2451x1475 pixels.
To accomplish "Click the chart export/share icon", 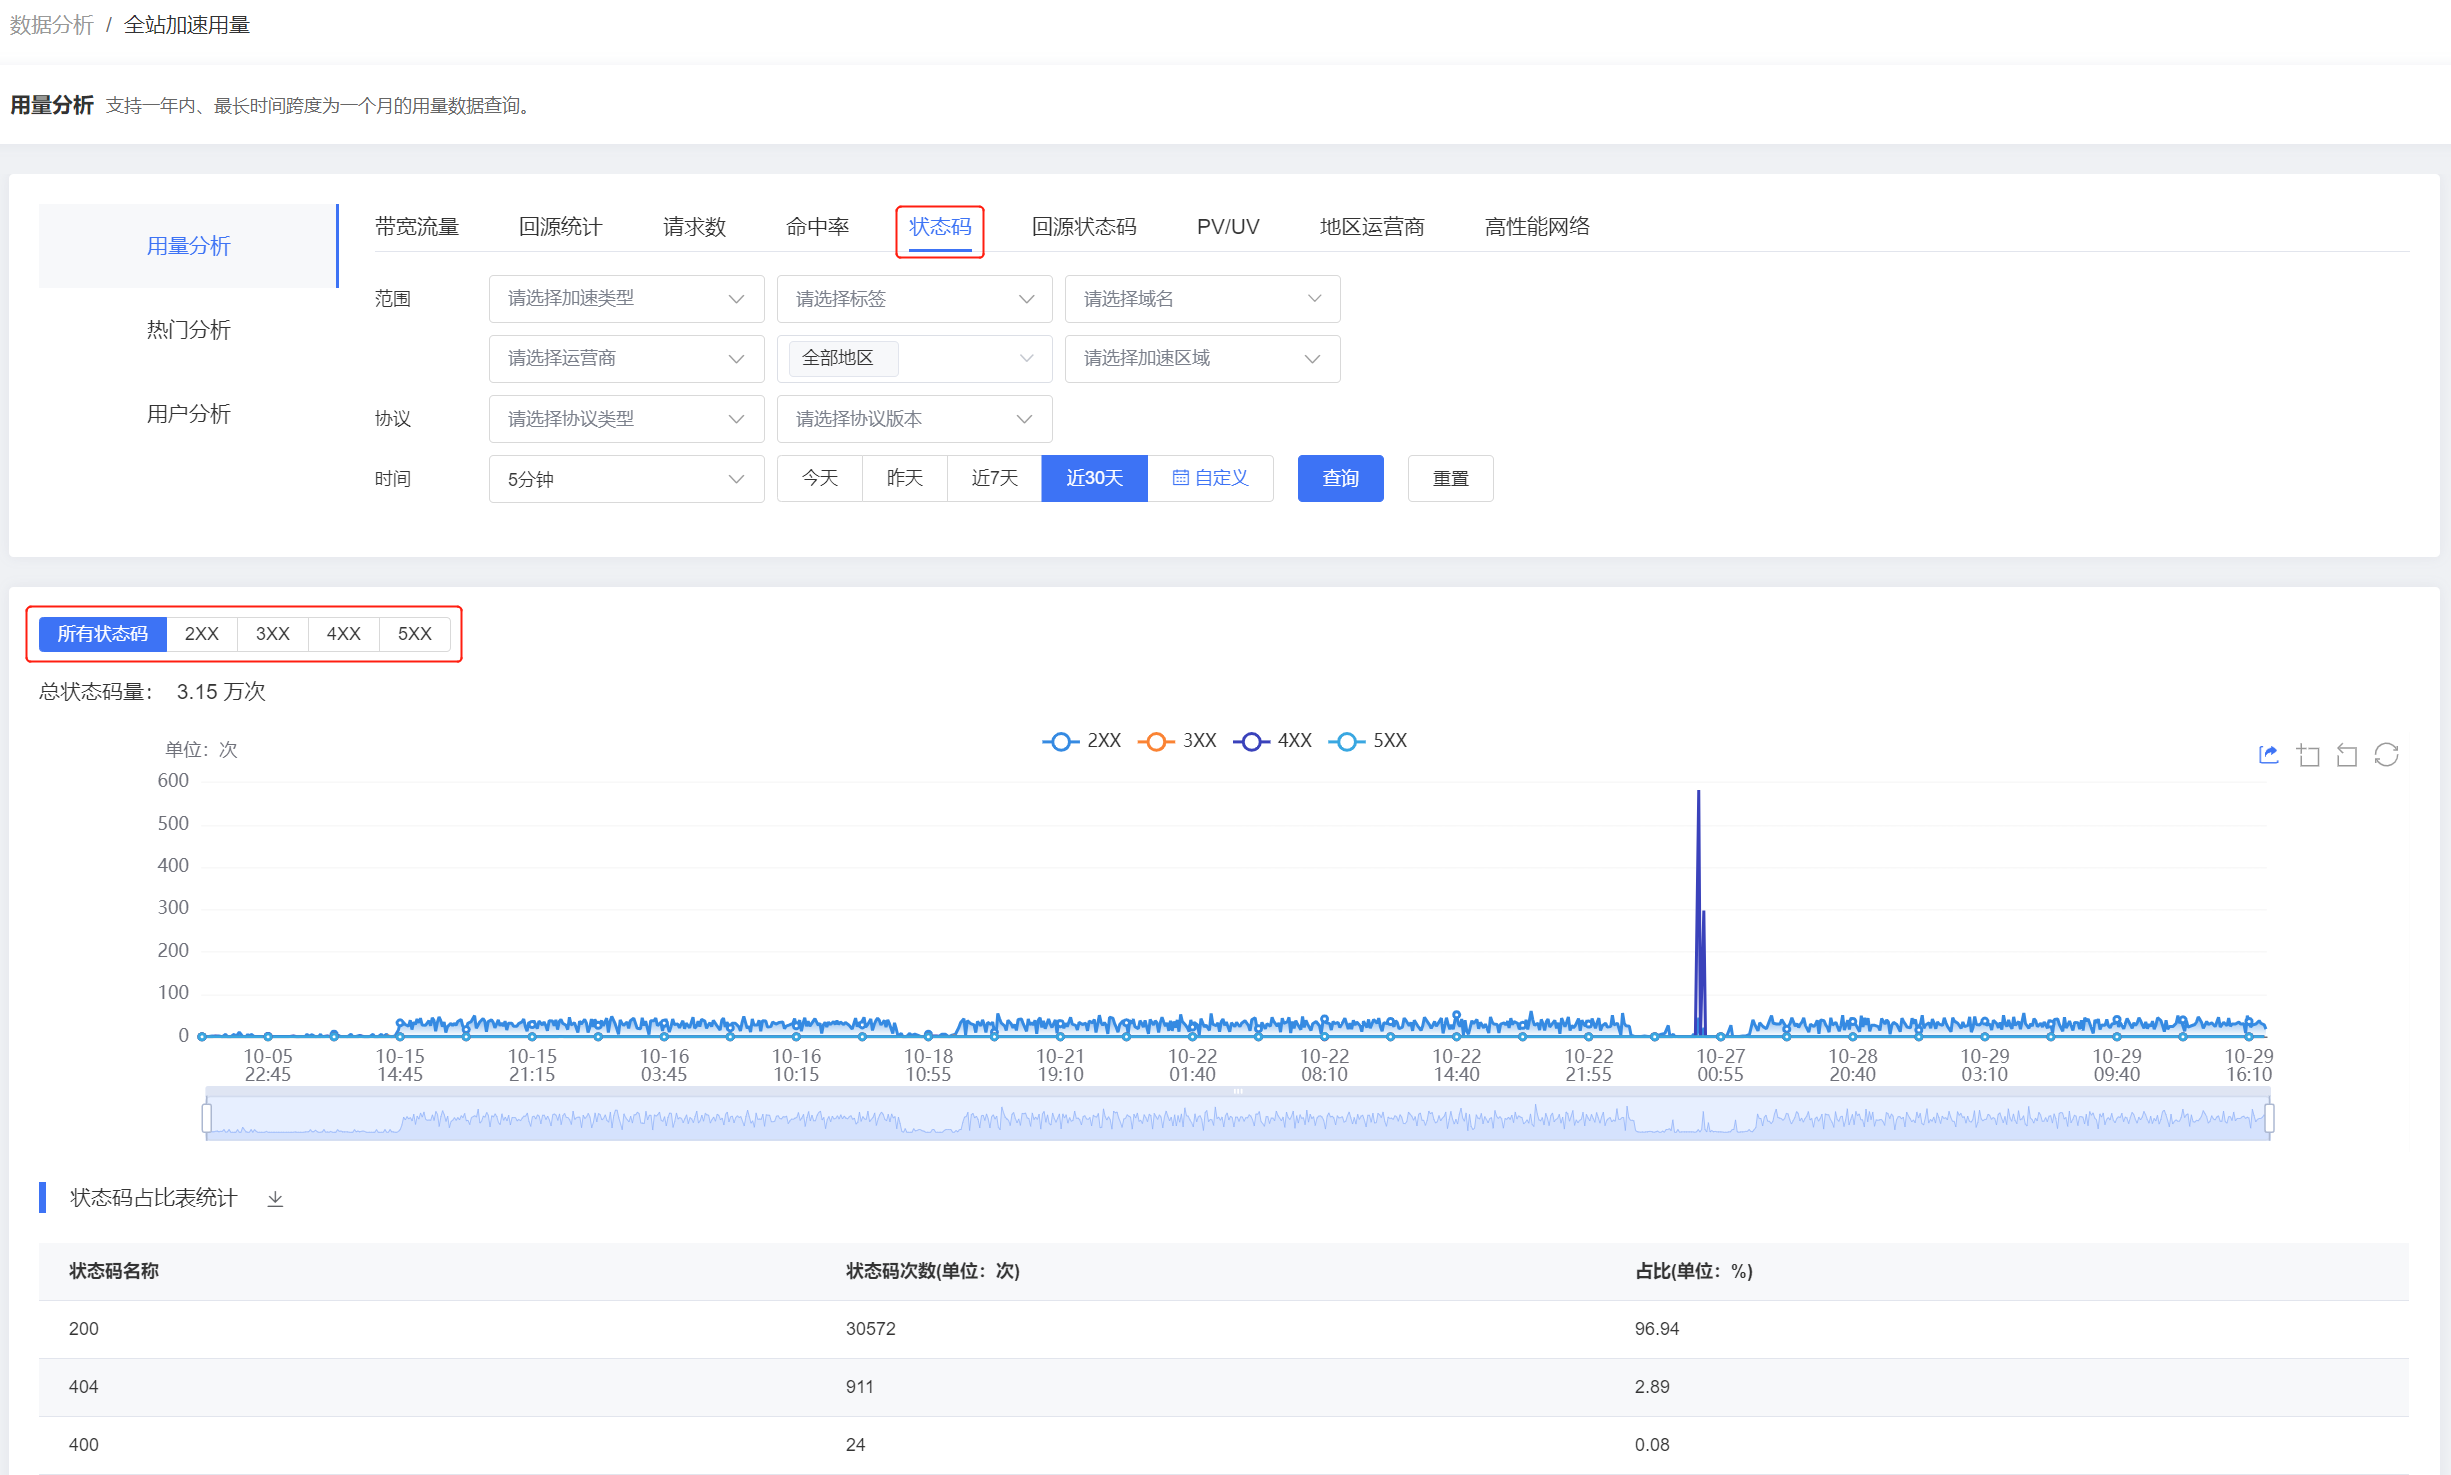I will click(x=2268, y=755).
